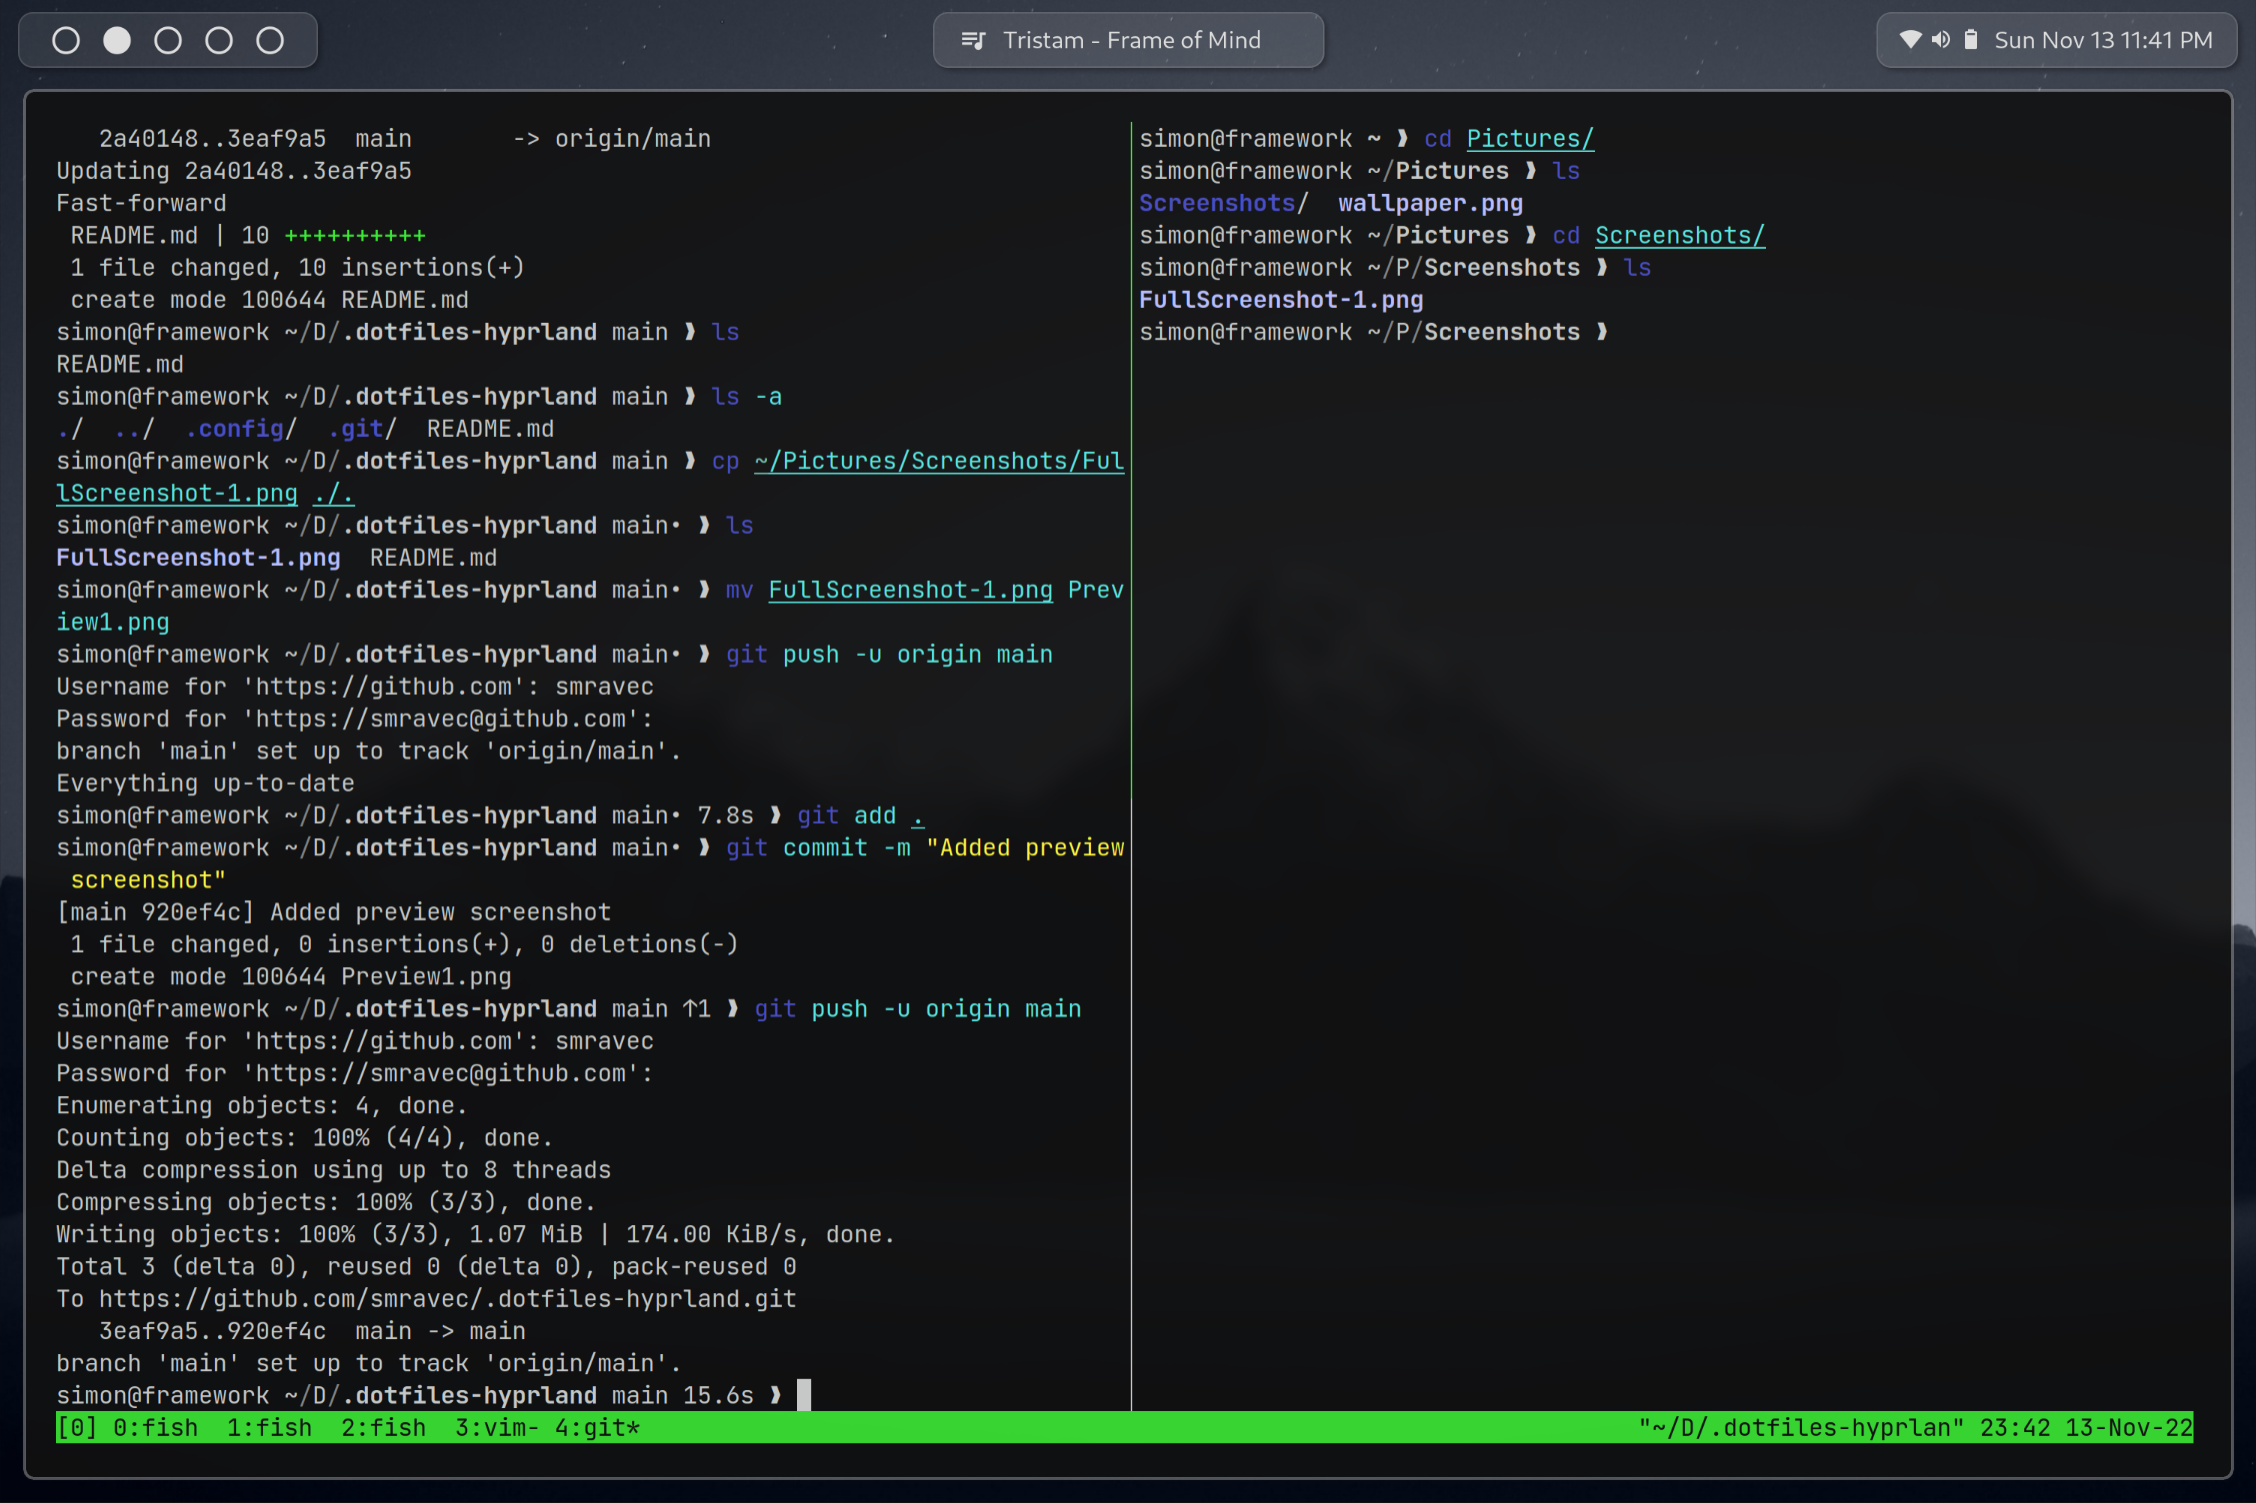Click the tmux session [0] indicator
Image resolution: width=2256 pixels, height=1503 pixels.
pyautogui.click(x=77, y=1427)
